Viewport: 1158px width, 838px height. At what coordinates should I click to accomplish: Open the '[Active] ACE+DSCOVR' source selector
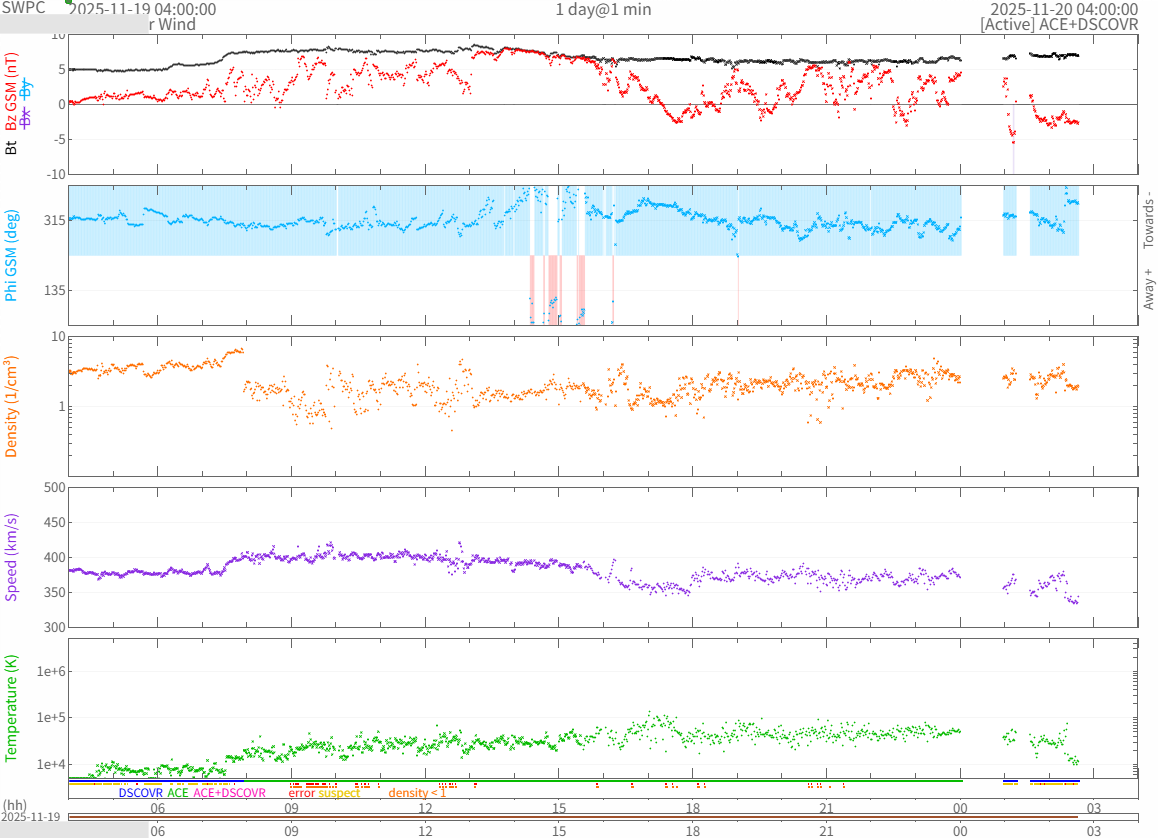[1059, 25]
